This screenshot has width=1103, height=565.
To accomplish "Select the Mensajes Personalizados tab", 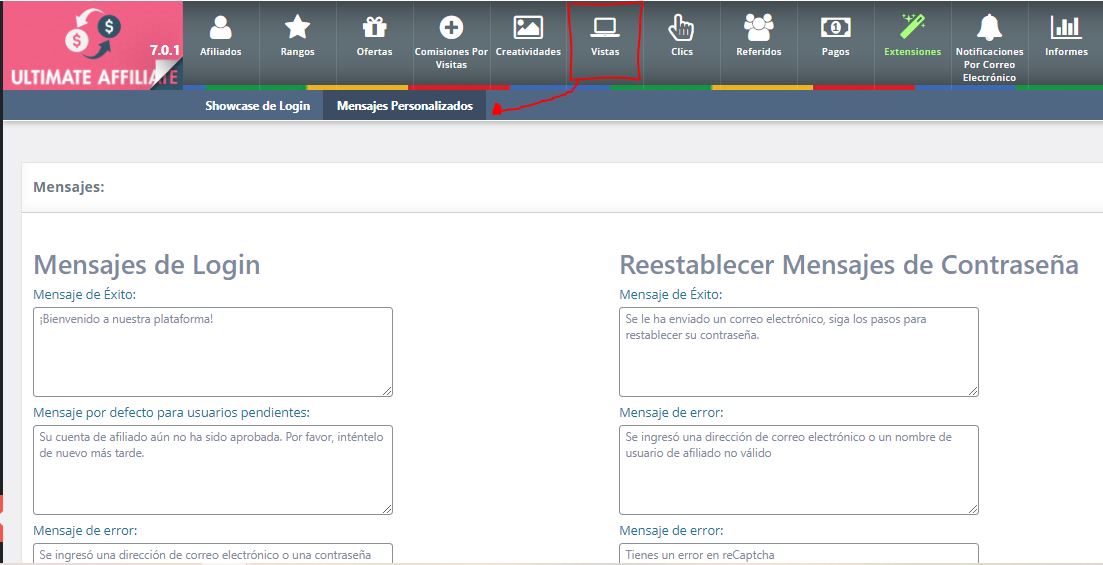I will point(404,106).
